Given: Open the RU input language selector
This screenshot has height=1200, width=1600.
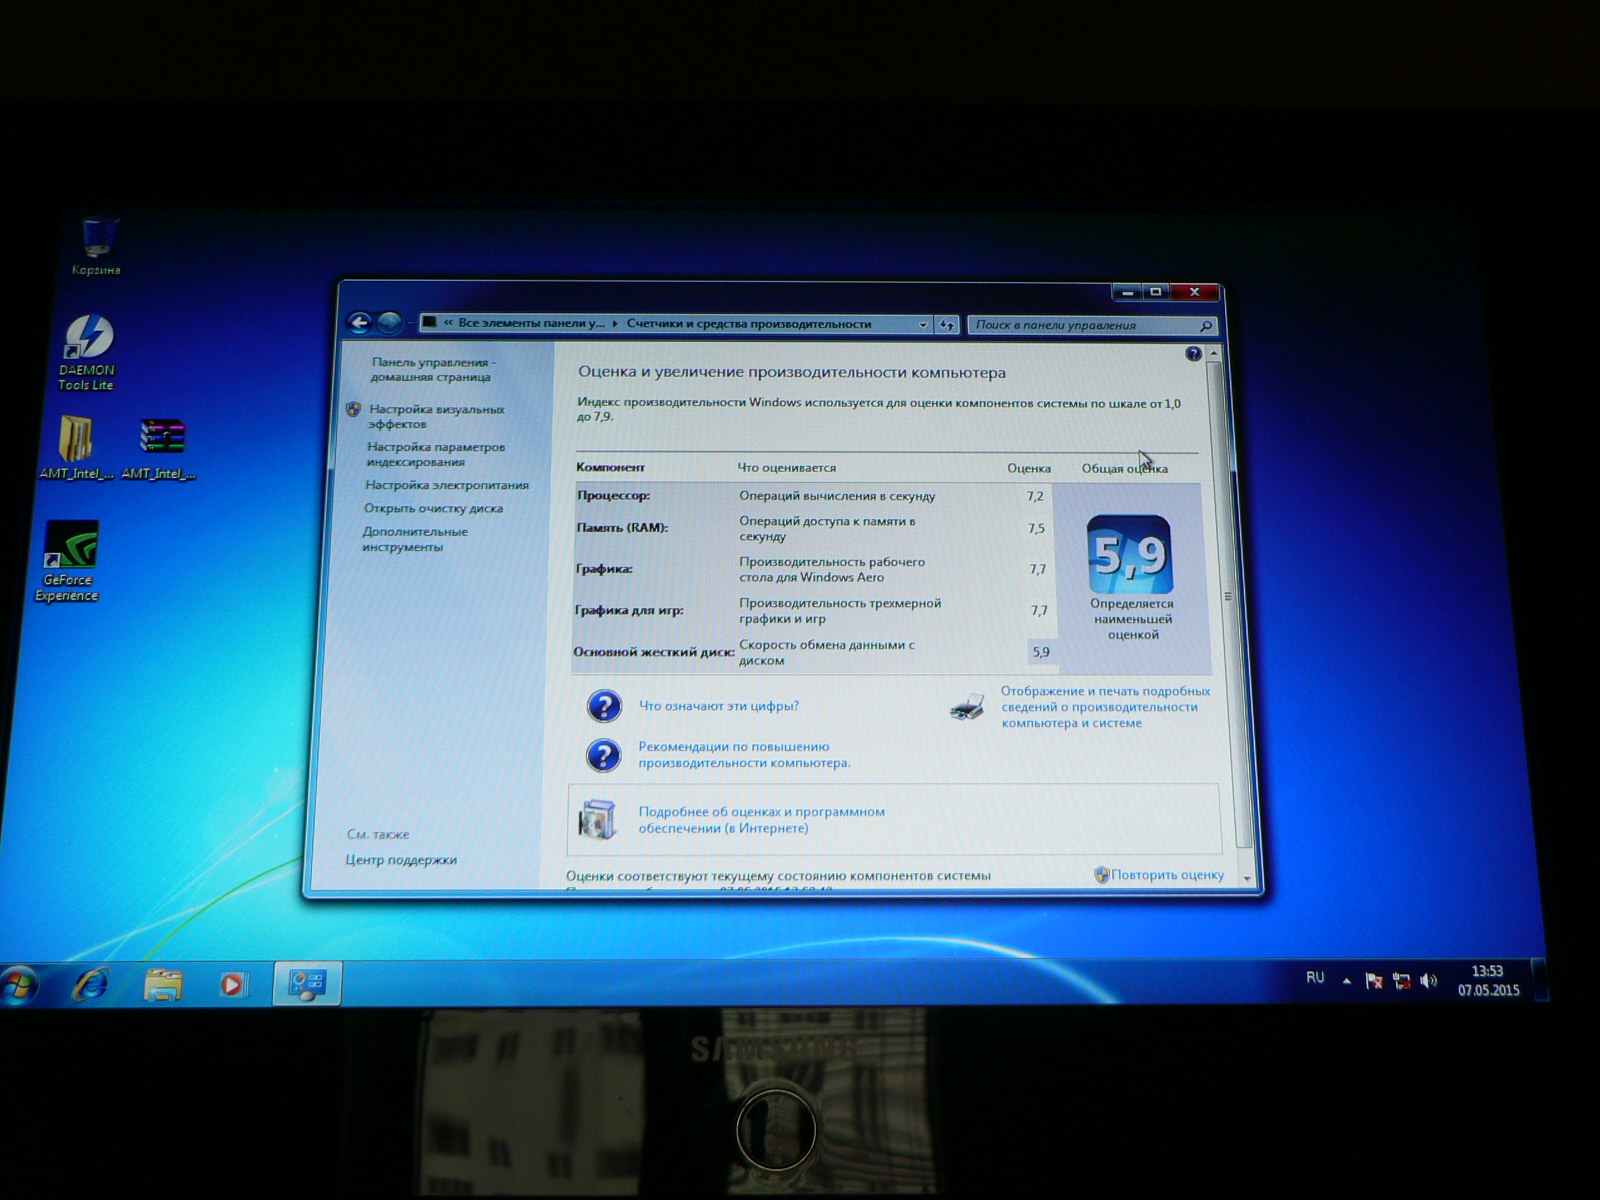Looking at the screenshot, I should click(1315, 978).
